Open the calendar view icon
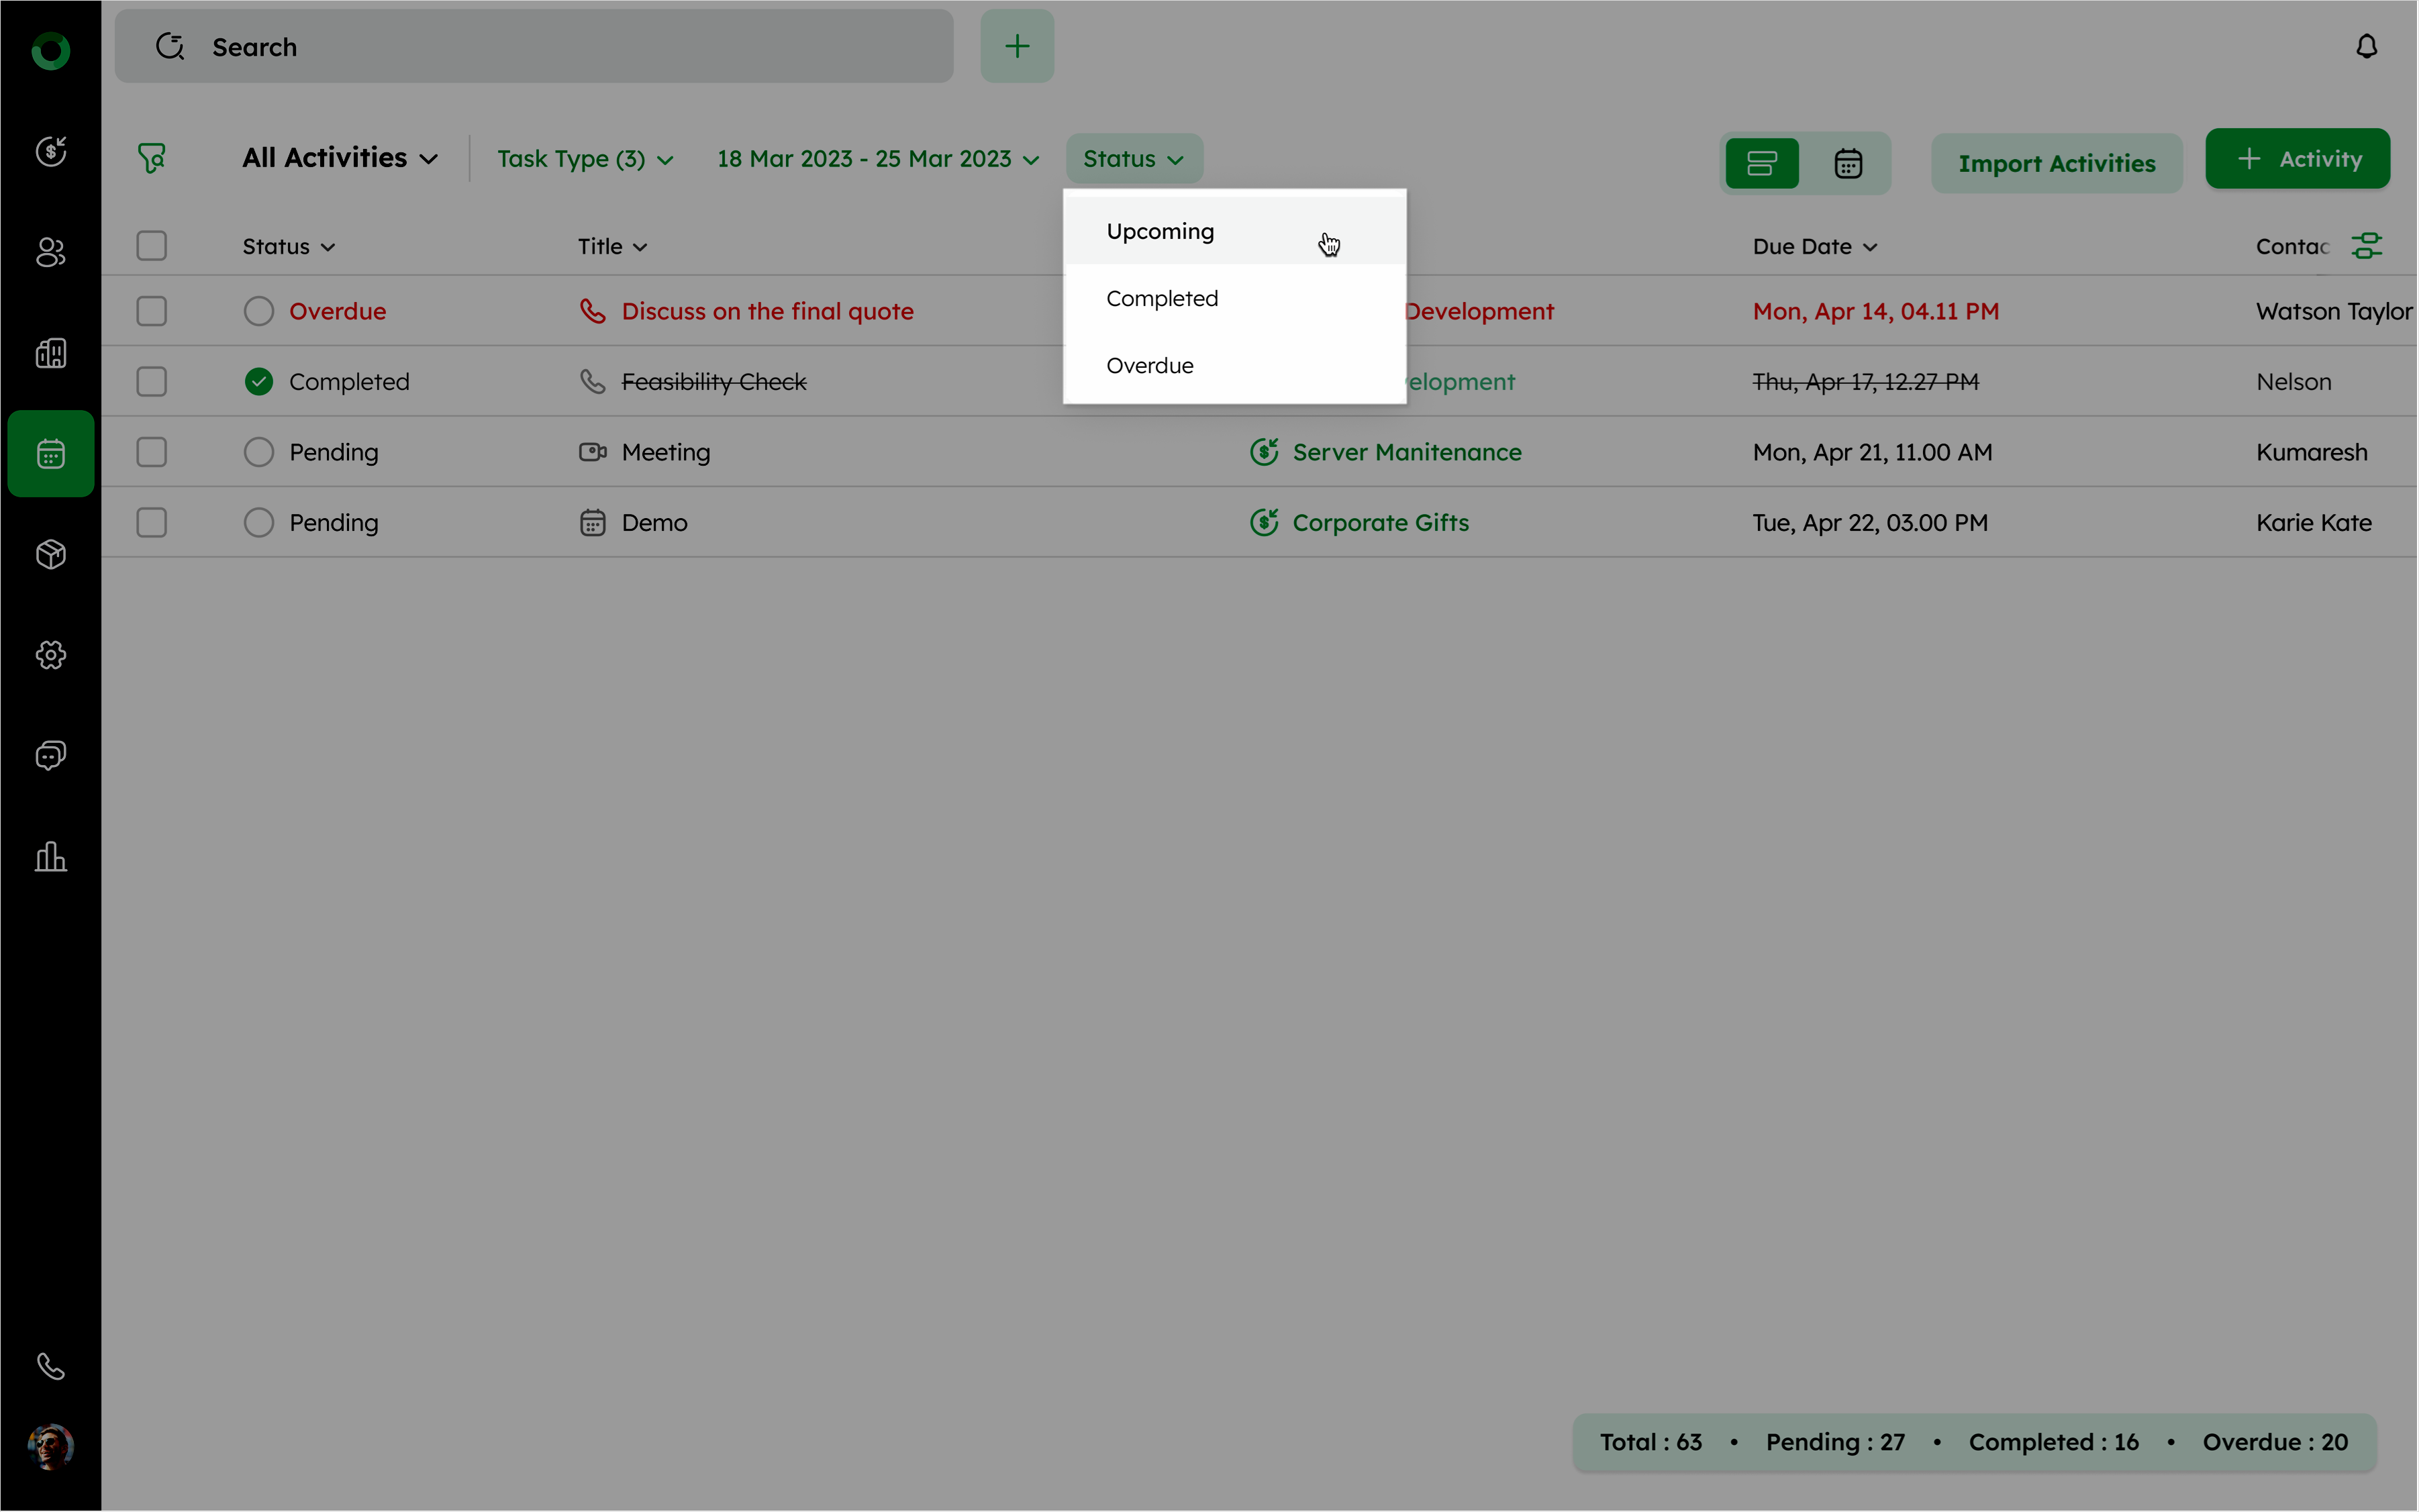 (1847, 163)
